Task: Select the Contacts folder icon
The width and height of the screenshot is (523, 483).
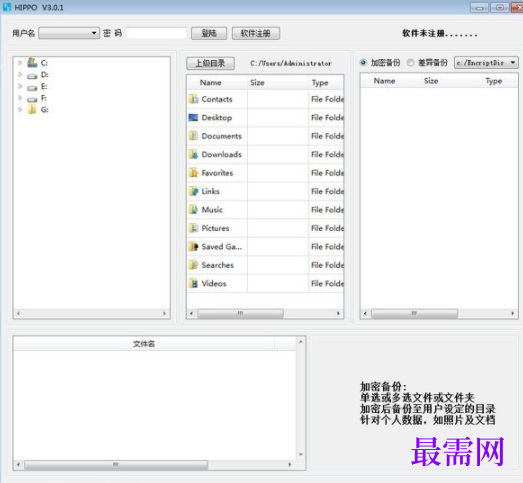Action: pos(193,99)
